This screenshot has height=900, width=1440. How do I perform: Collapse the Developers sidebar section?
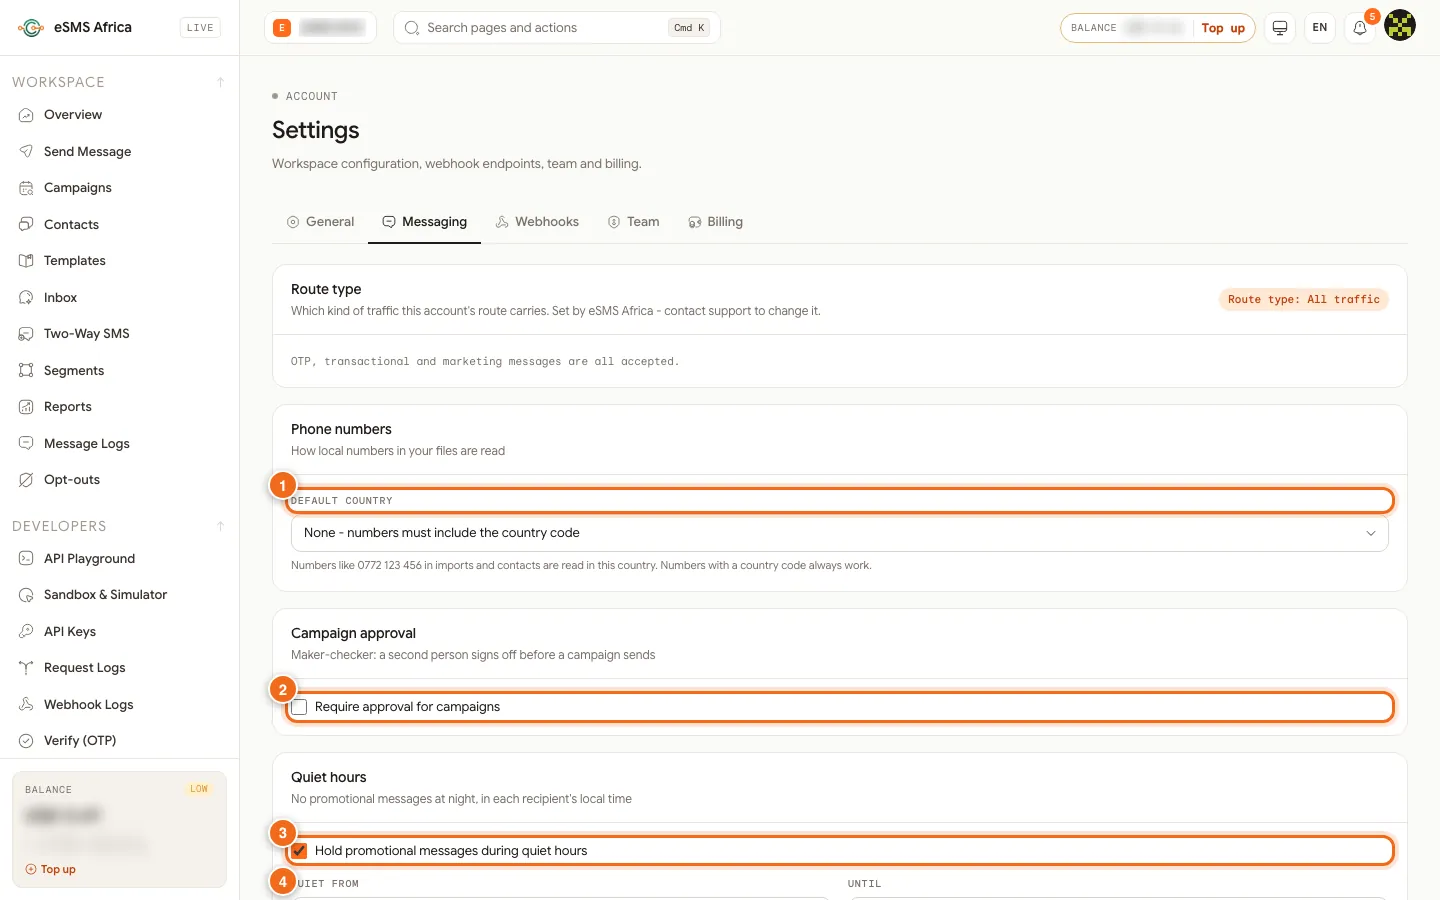[220, 526]
